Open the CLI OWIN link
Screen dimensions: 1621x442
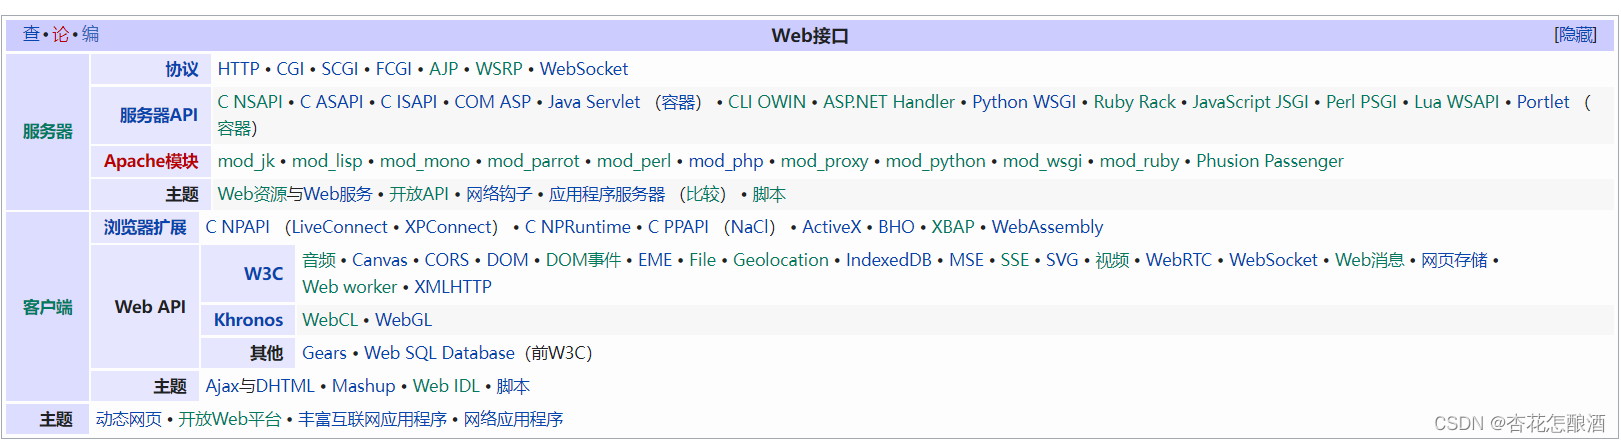coord(767,102)
